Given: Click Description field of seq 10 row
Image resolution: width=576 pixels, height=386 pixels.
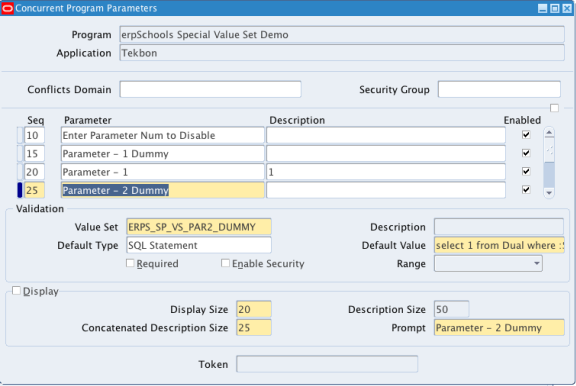Looking at the screenshot, I should pos(386,135).
